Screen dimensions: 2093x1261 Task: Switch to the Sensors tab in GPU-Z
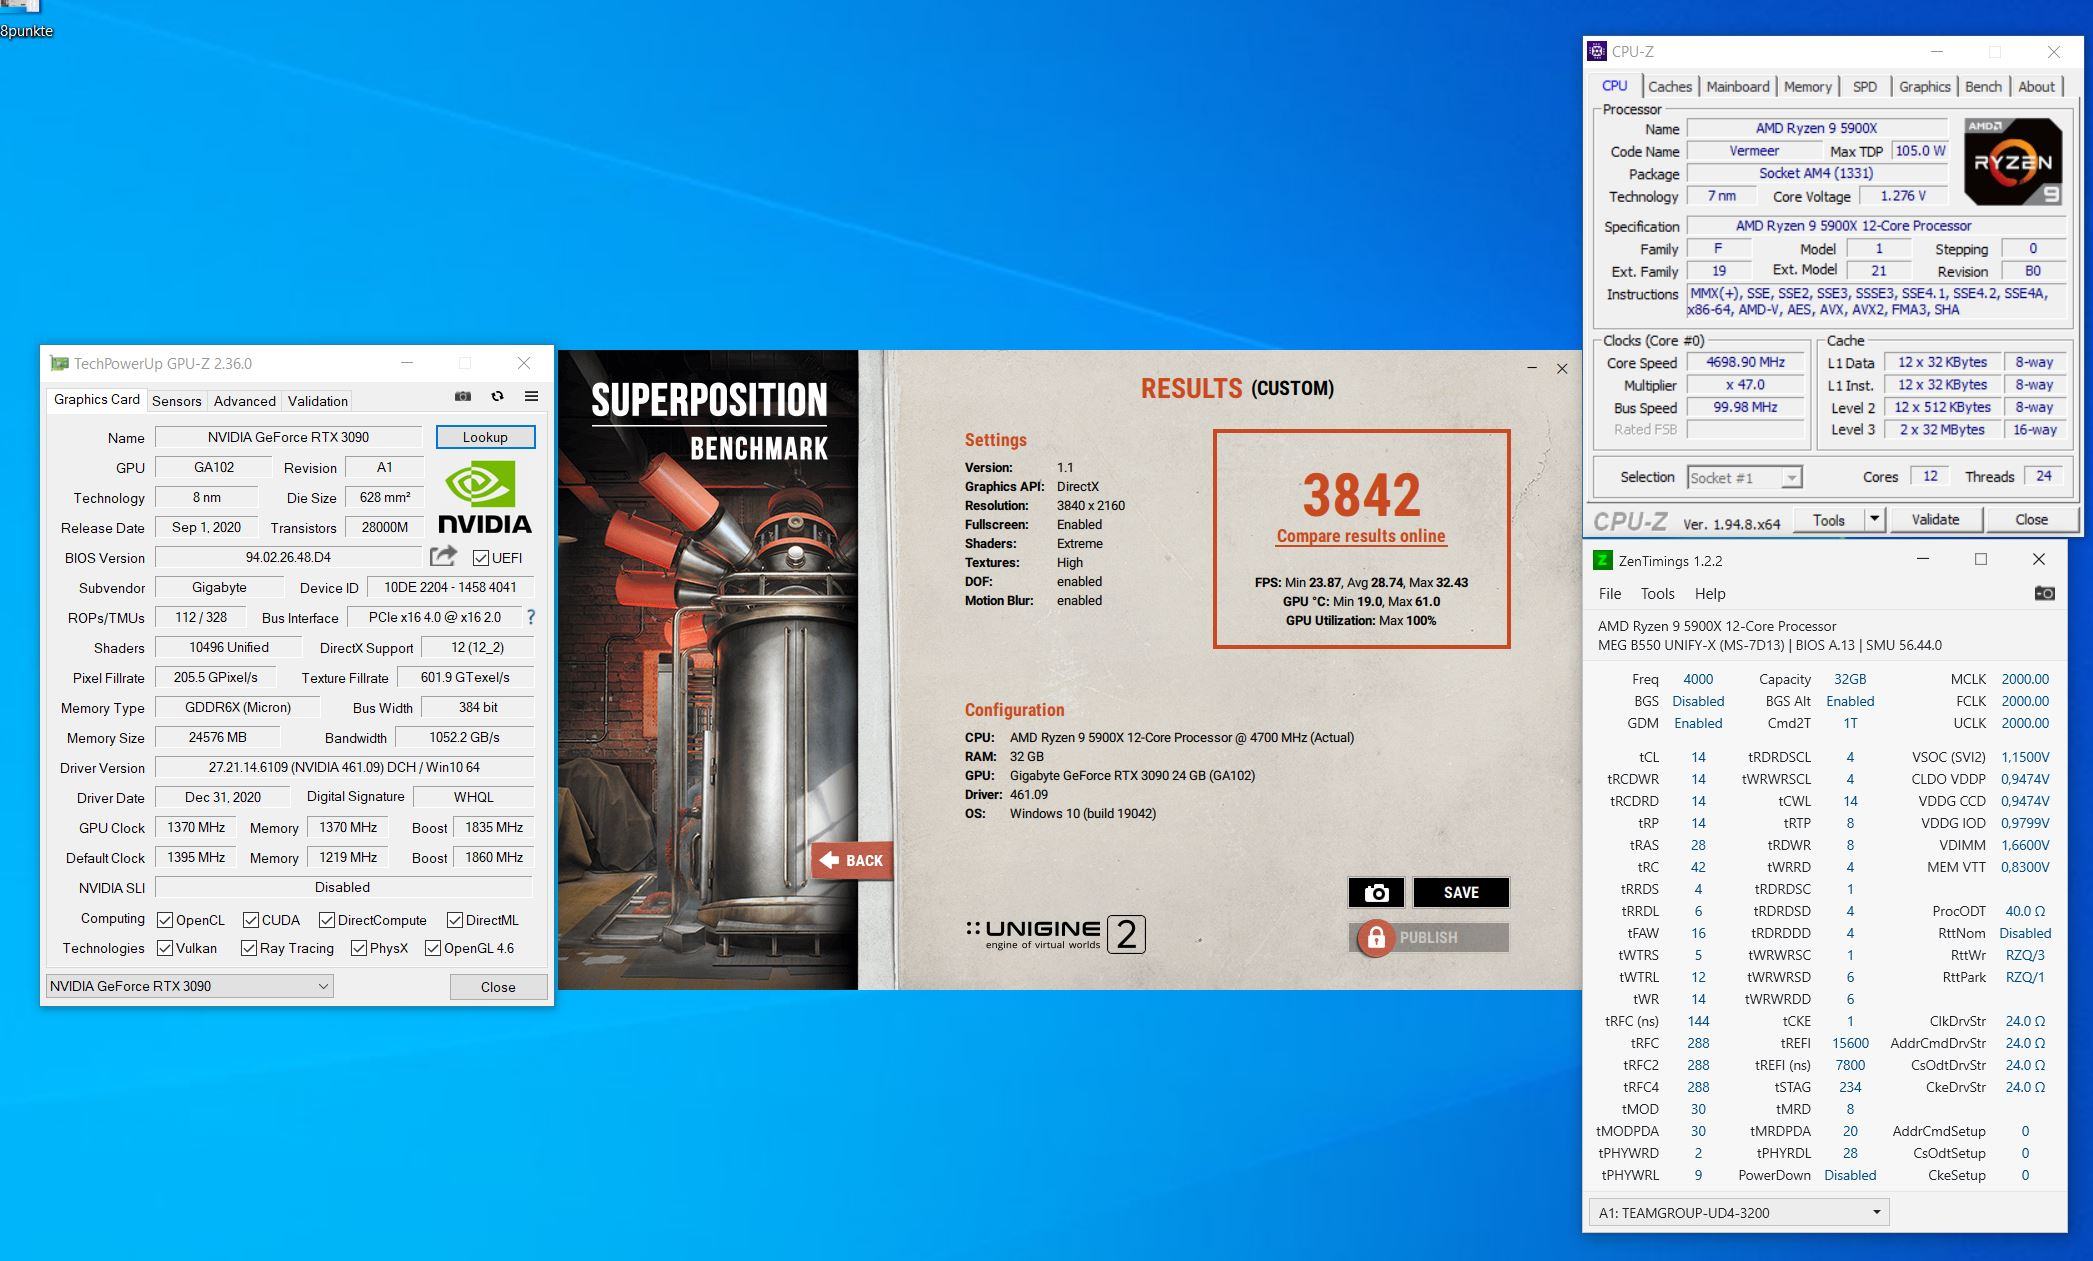[x=177, y=401]
